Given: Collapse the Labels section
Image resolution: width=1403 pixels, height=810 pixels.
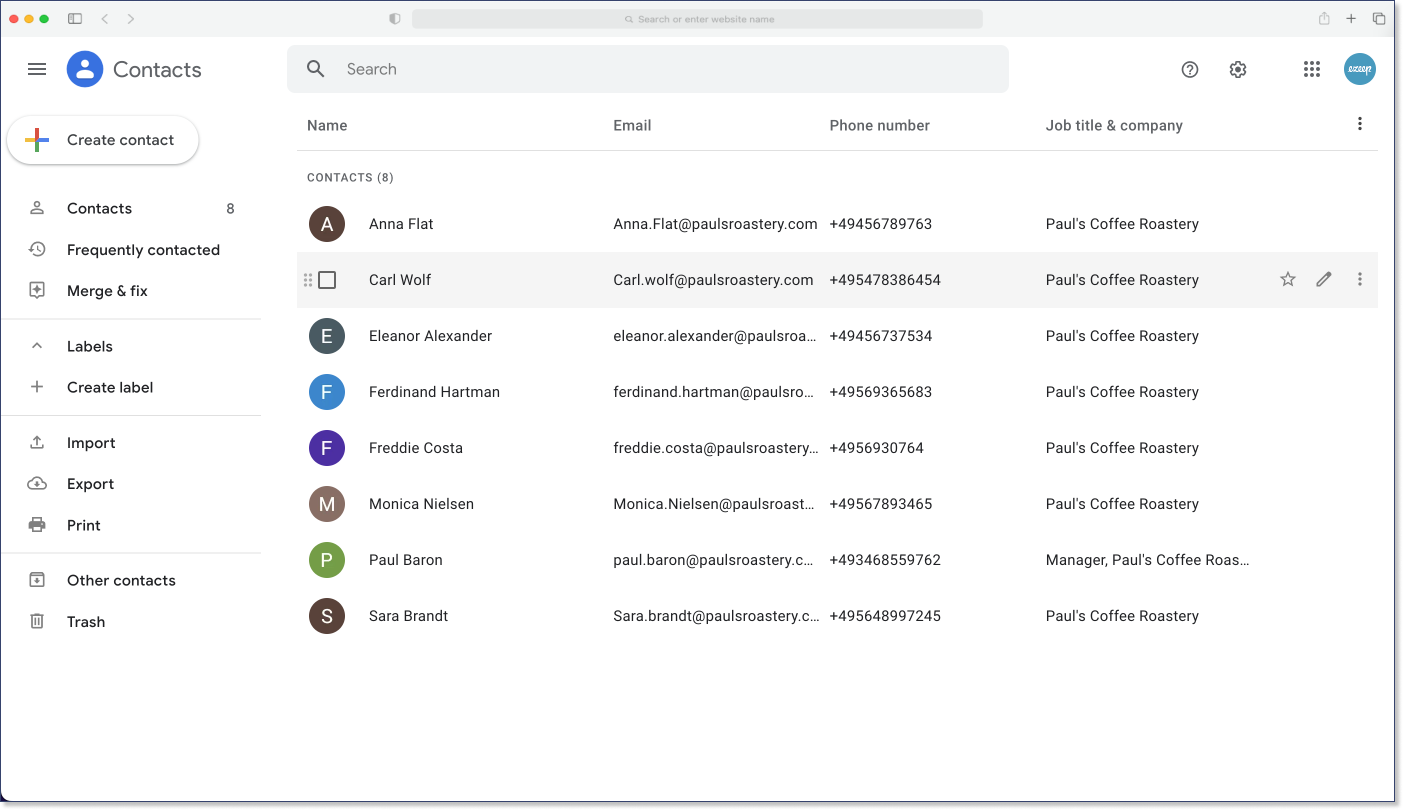Looking at the screenshot, I should pos(37,345).
